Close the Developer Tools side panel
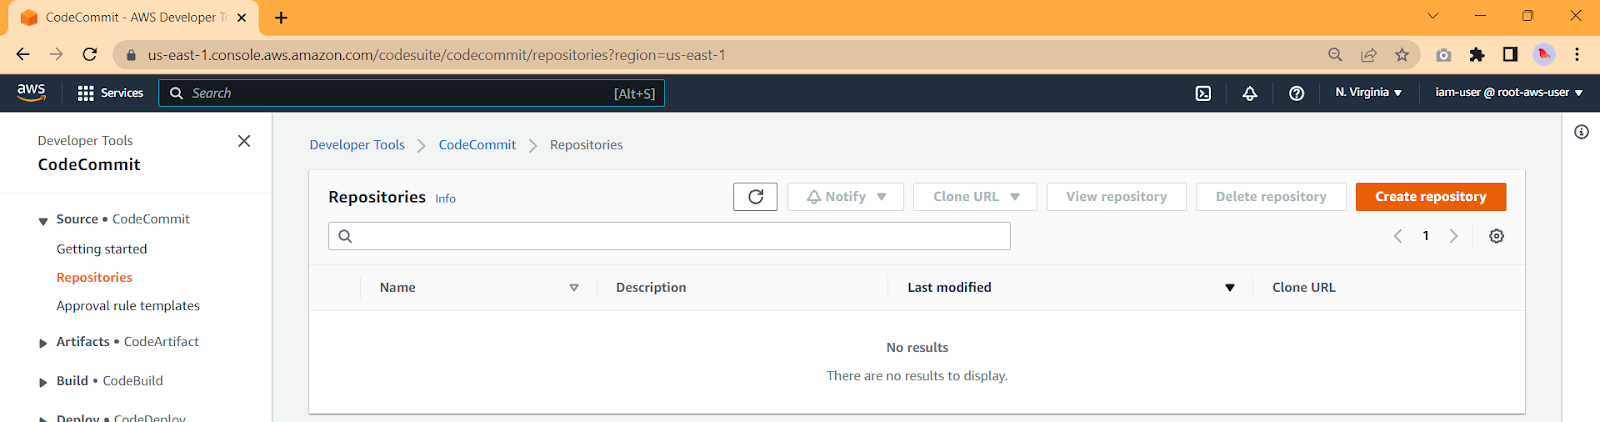The image size is (1600, 422). 244,141
